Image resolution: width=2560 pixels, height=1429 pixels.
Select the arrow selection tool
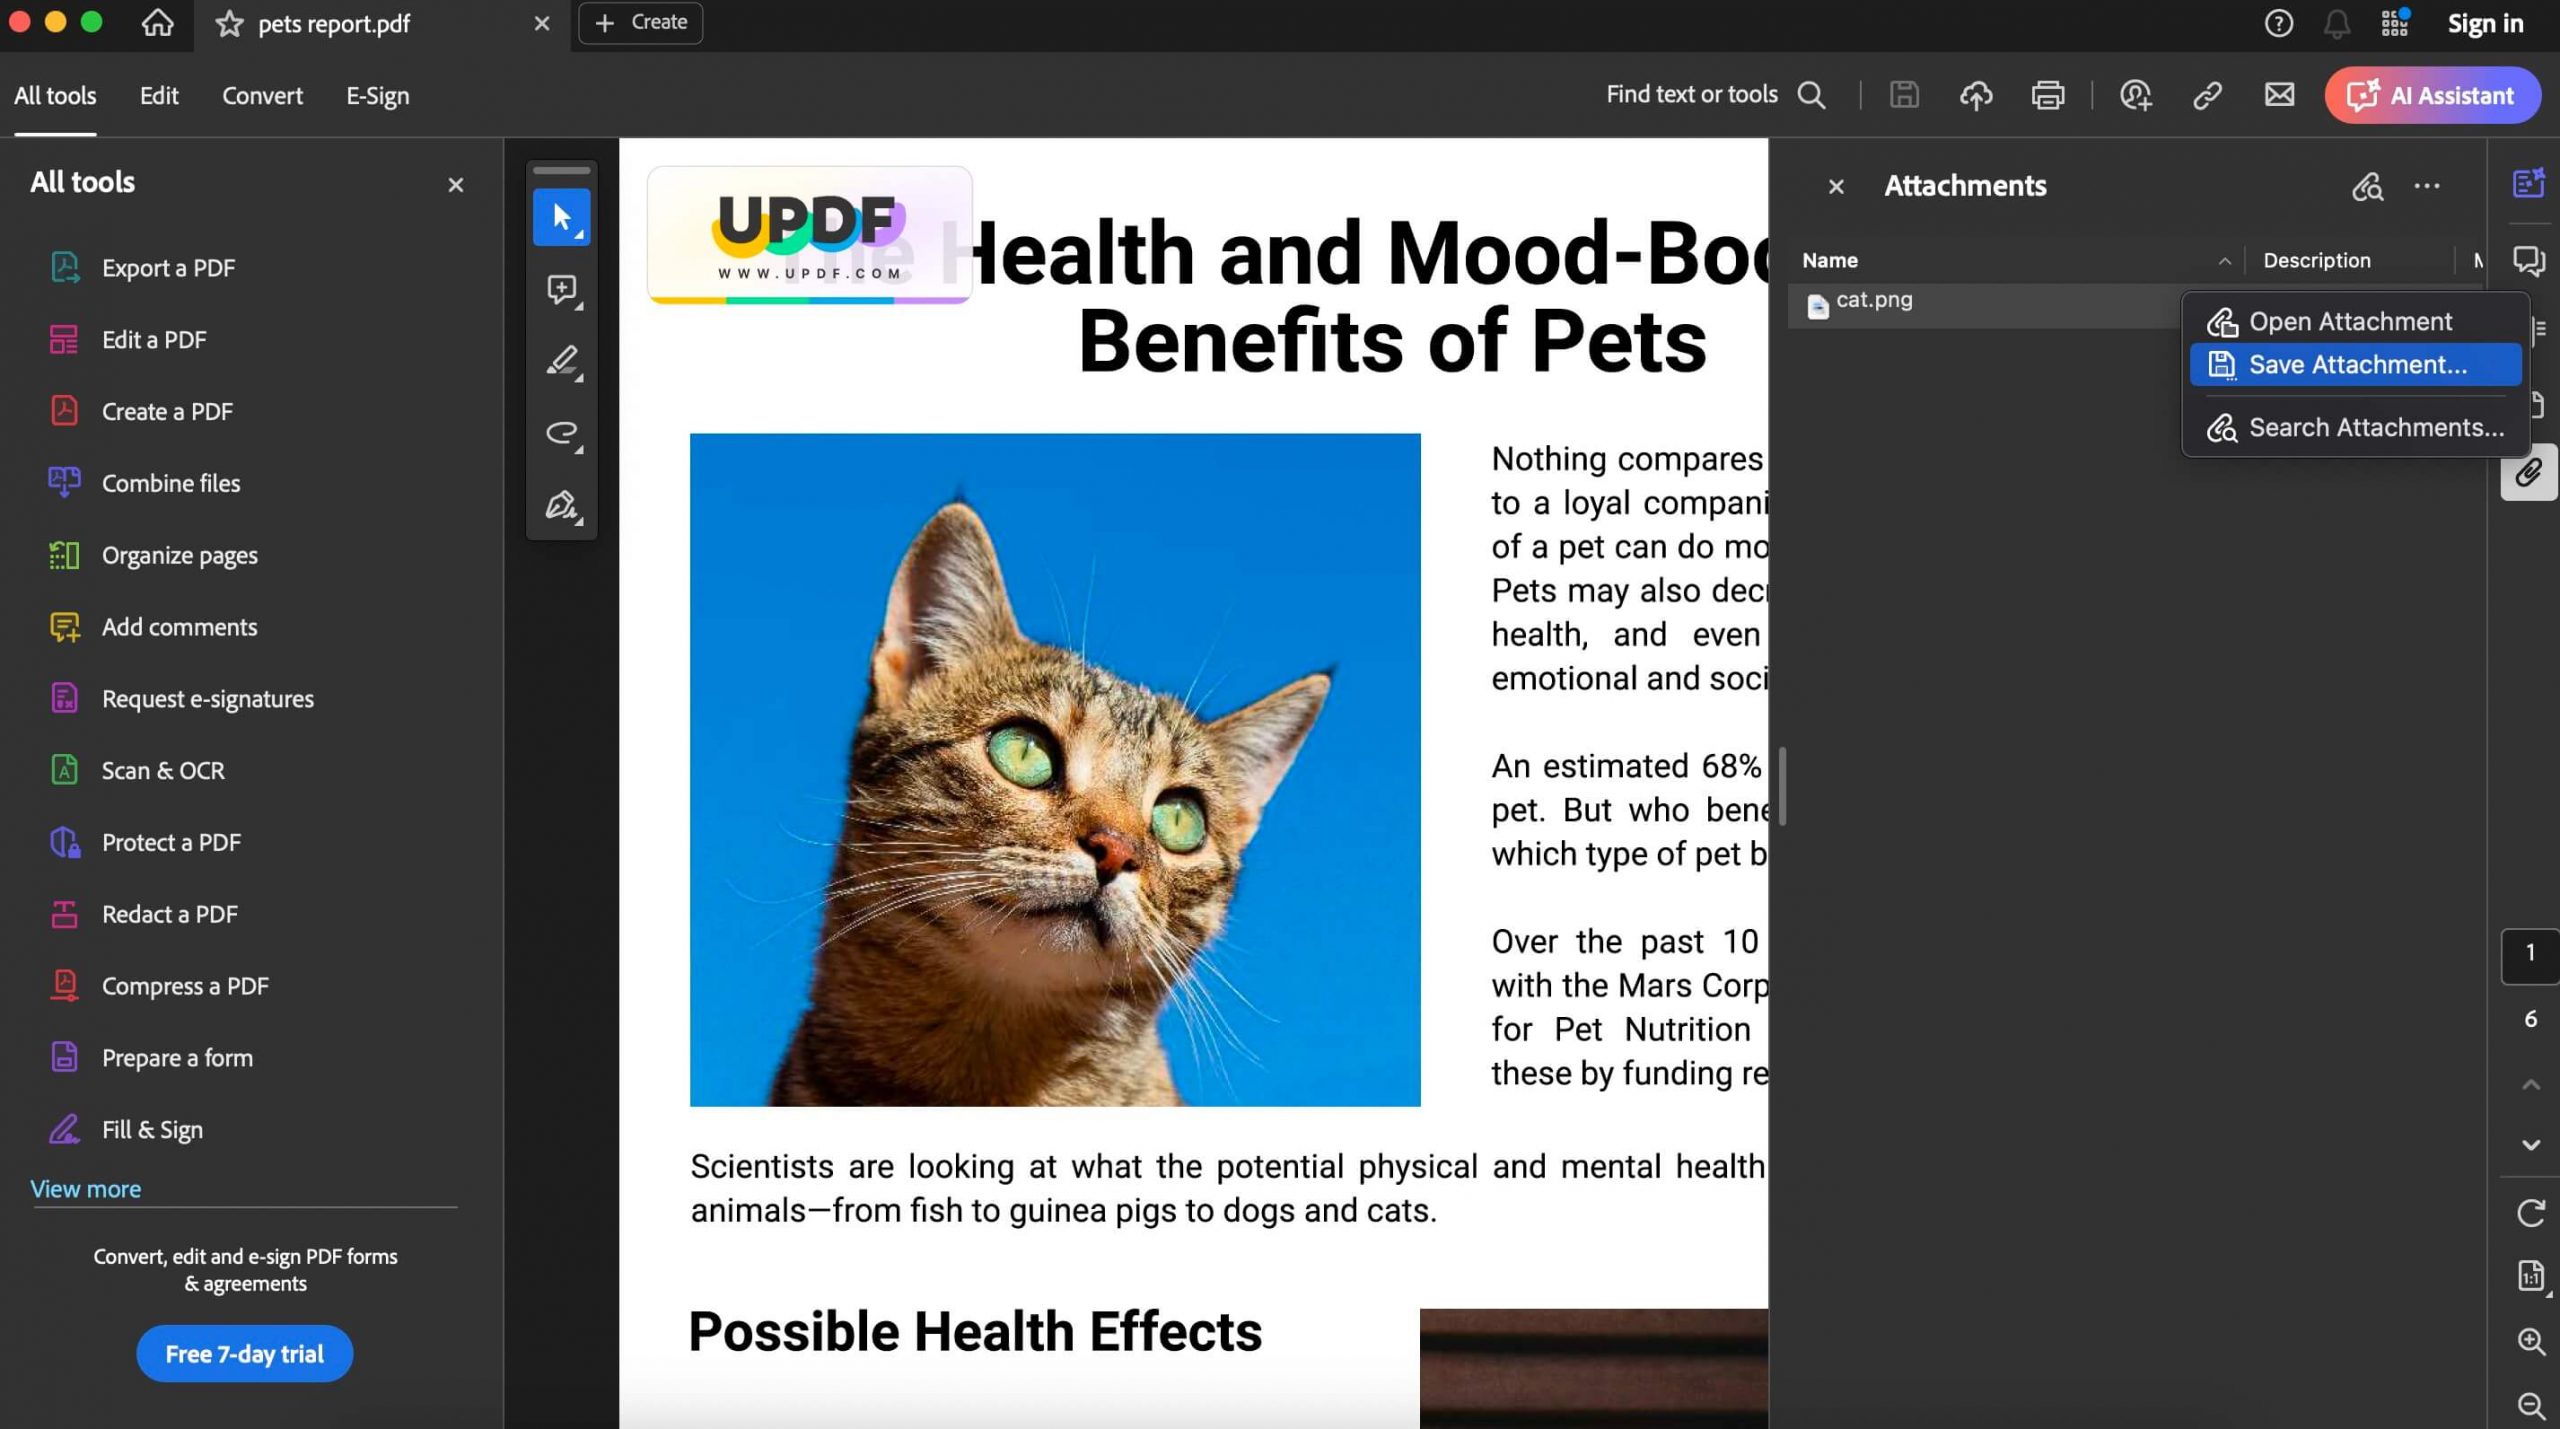point(561,217)
